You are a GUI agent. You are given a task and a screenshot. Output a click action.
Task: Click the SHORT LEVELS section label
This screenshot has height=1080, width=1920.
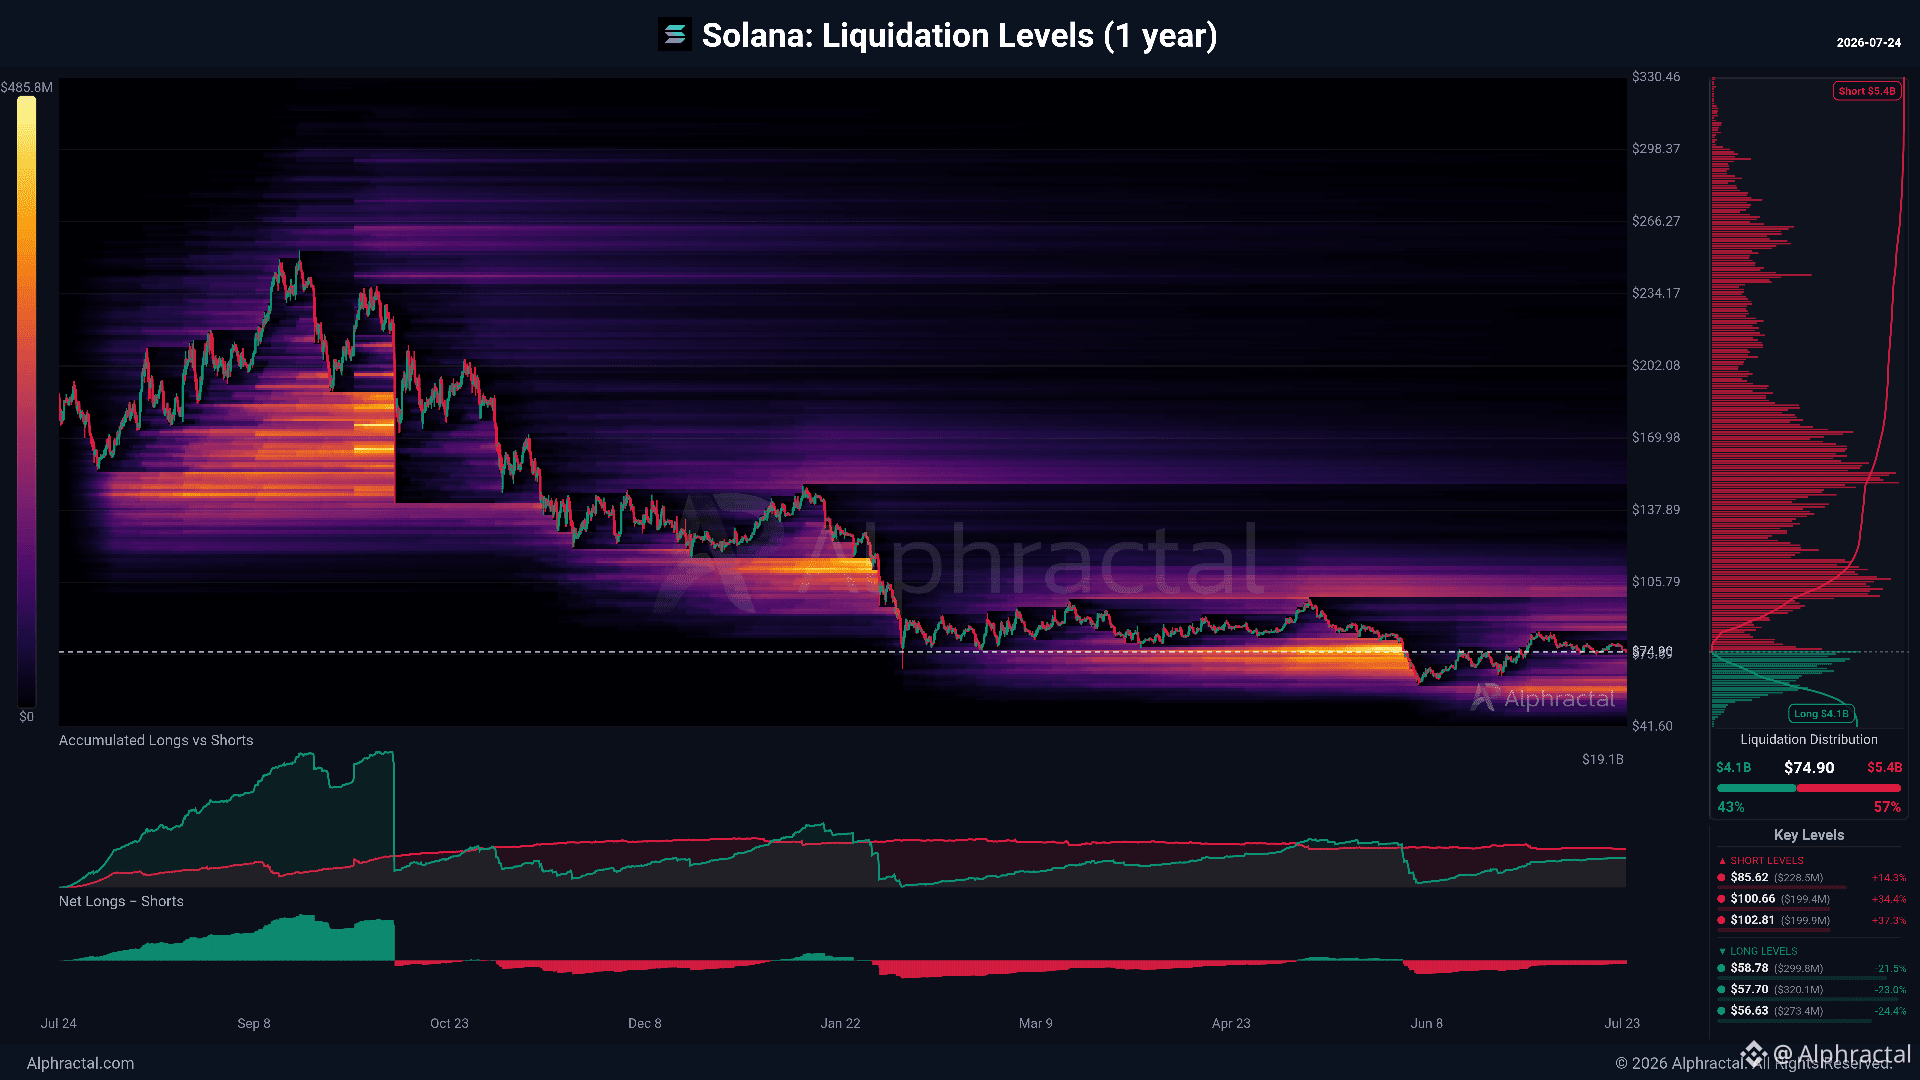click(x=1767, y=861)
